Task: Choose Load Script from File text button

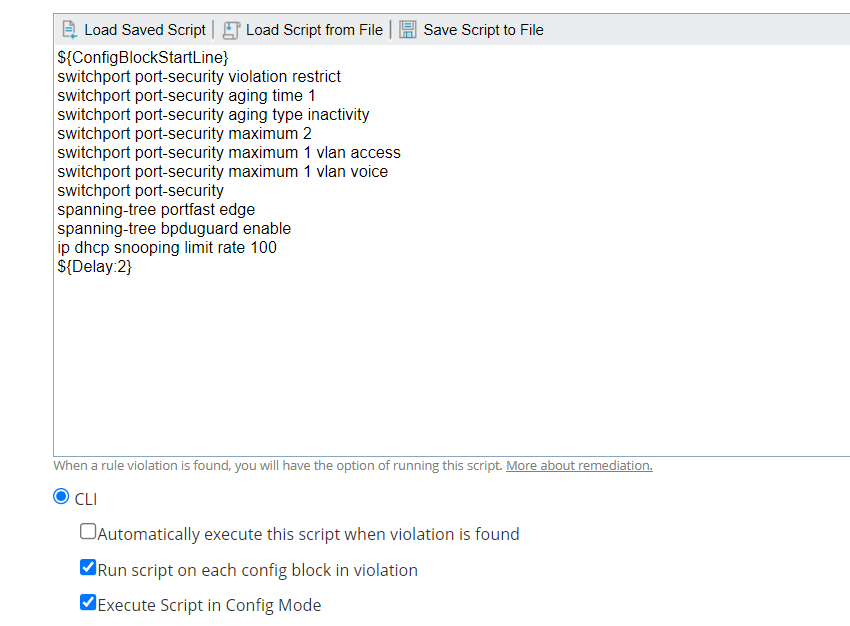Action: pos(314,30)
